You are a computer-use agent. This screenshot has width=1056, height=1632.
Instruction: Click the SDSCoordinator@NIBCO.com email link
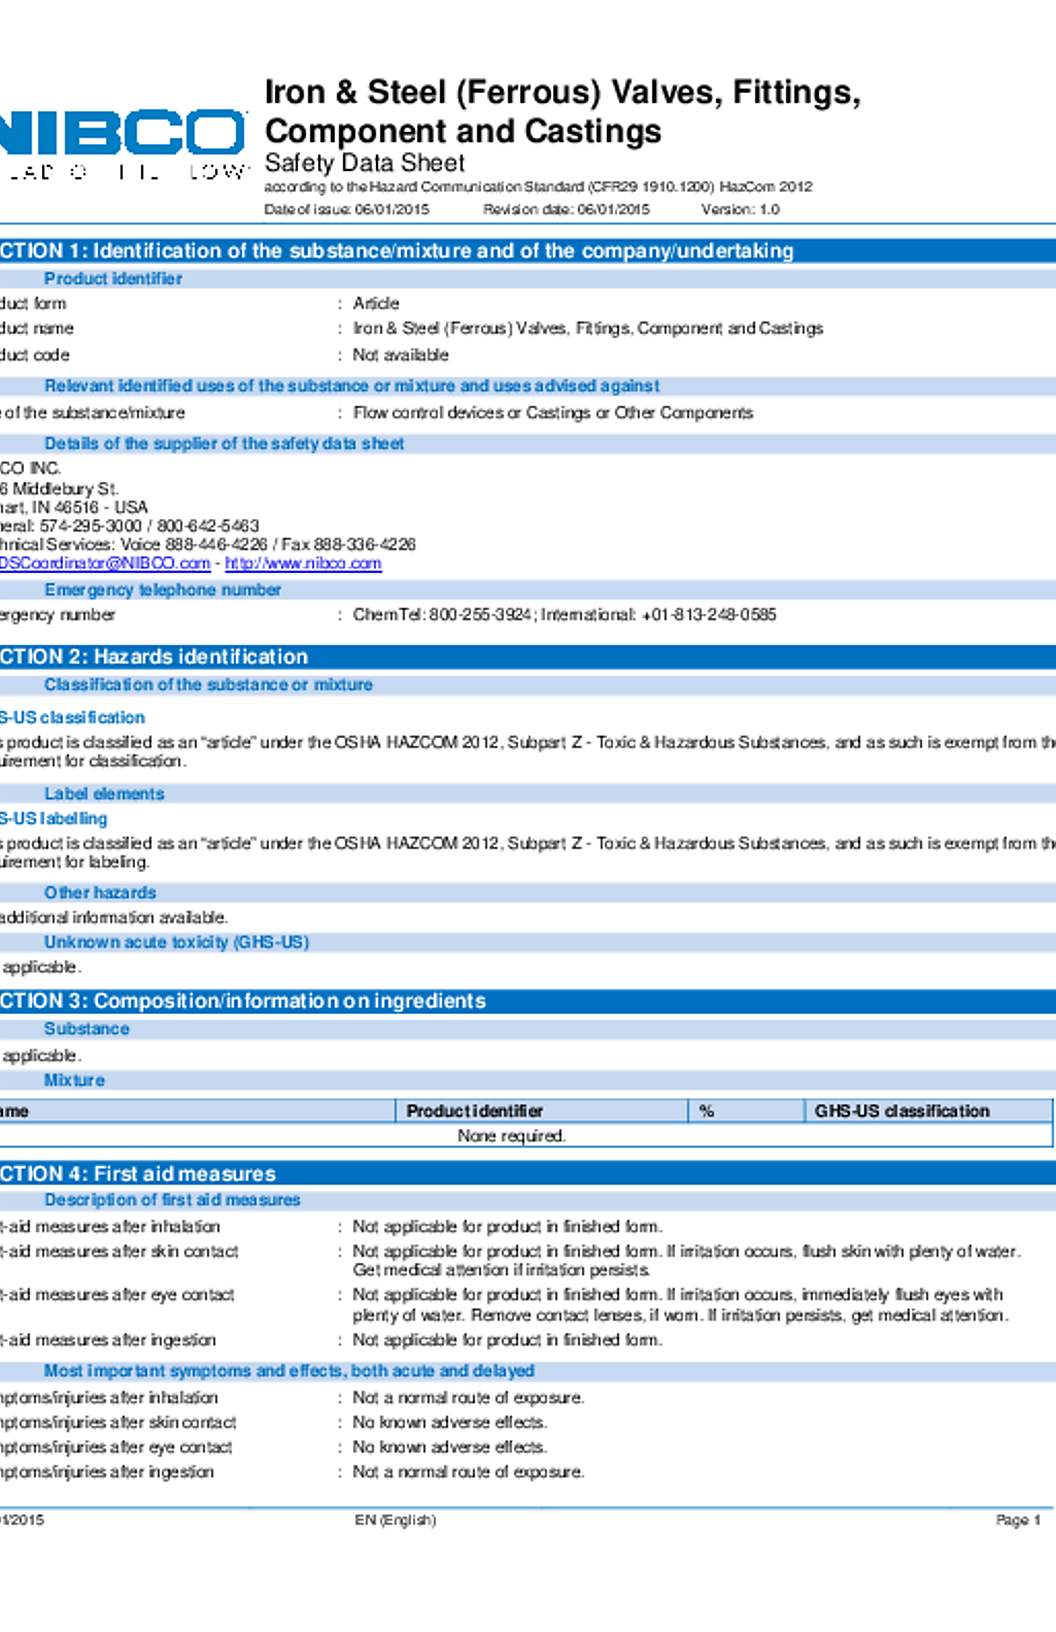click(x=105, y=563)
